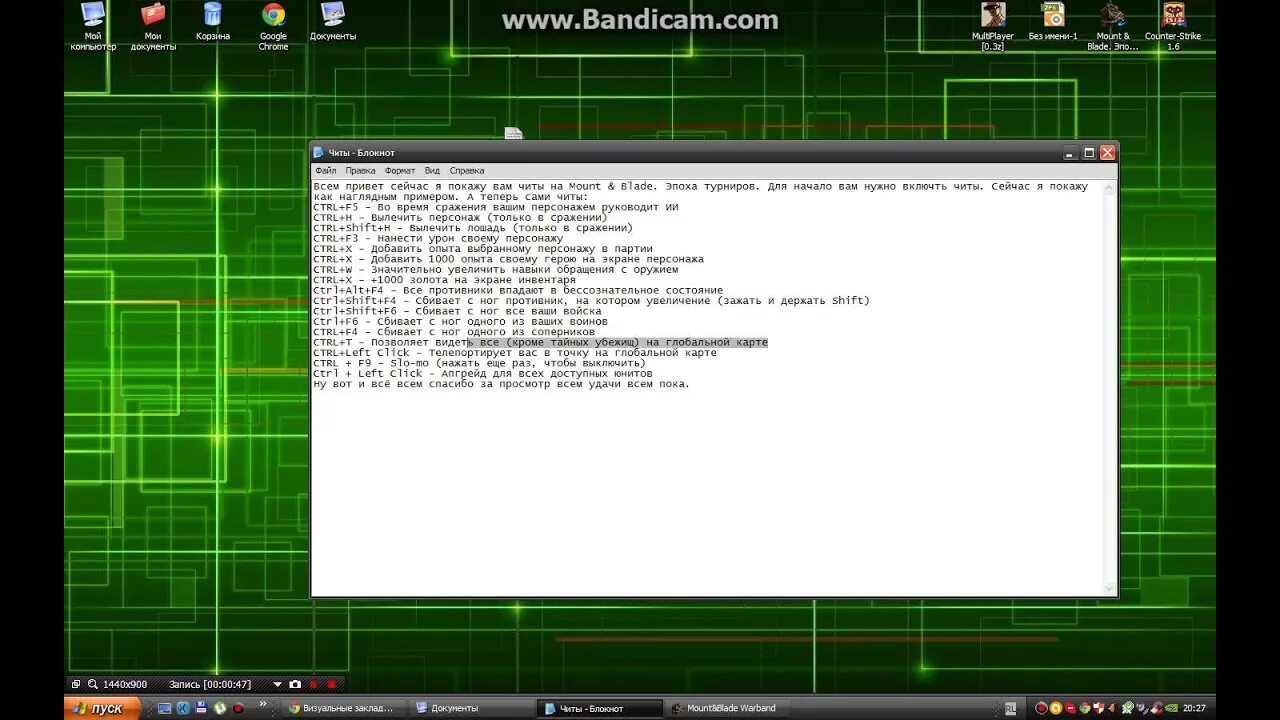The width and height of the screenshot is (1280, 720).
Task: Click the line 'CTRL+H - Вылечить персонаж'
Action: pos(460,217)
